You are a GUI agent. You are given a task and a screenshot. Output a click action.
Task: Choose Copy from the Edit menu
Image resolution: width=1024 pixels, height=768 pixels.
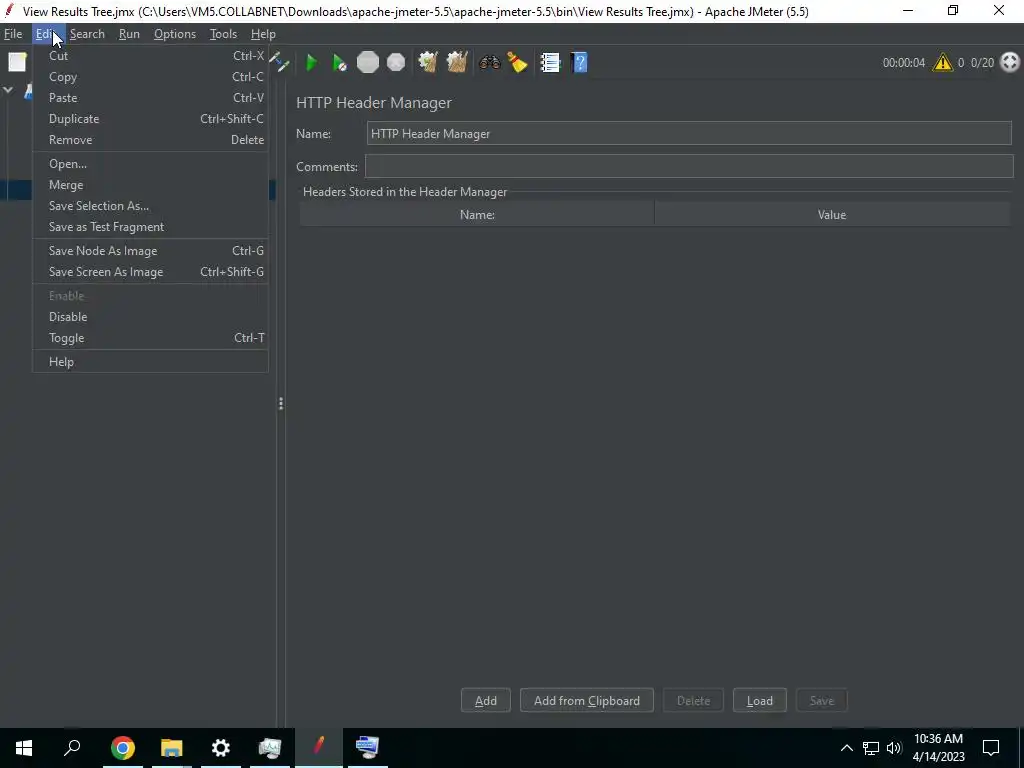[150, 77]
